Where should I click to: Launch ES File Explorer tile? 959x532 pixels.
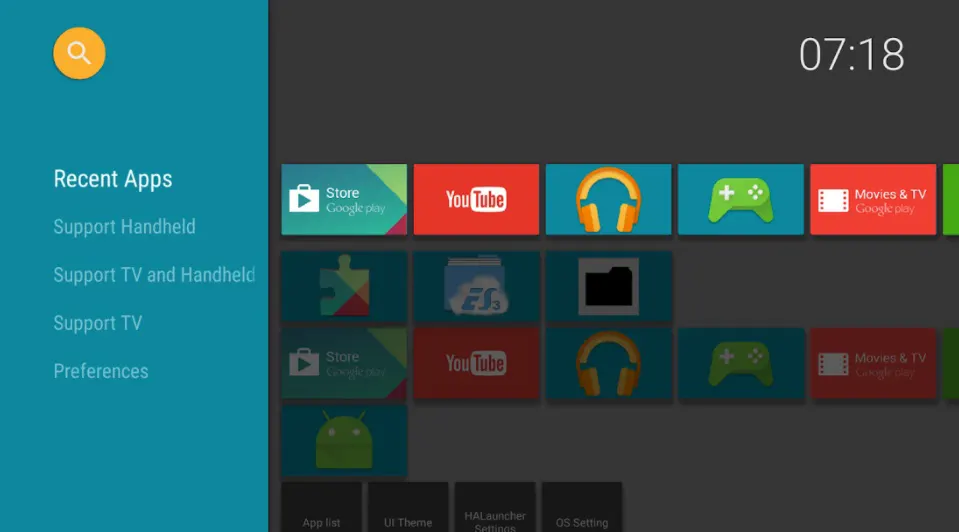[476, 286]
